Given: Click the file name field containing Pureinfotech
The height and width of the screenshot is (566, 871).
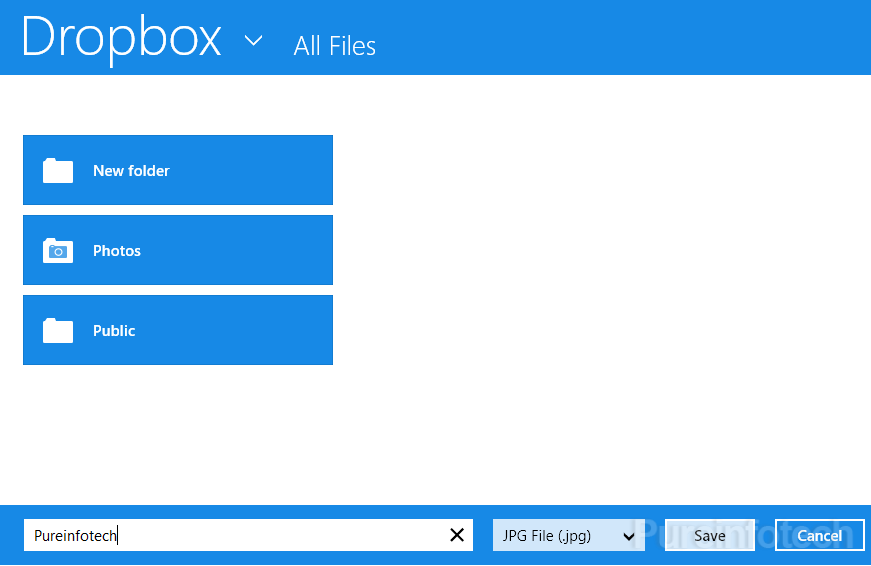Looking at the screenshot, I should point(248,535).
